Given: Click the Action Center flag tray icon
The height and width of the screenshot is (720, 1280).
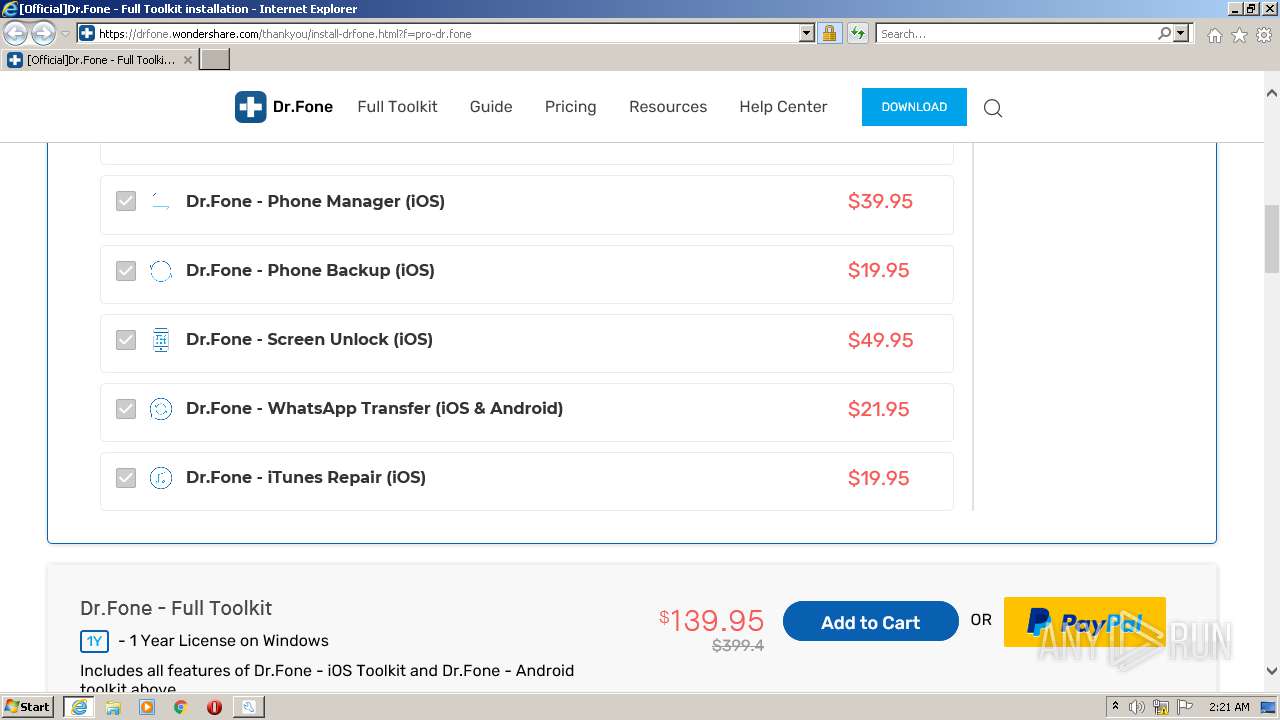Looking at the screenshot, I should point(1185,707).
